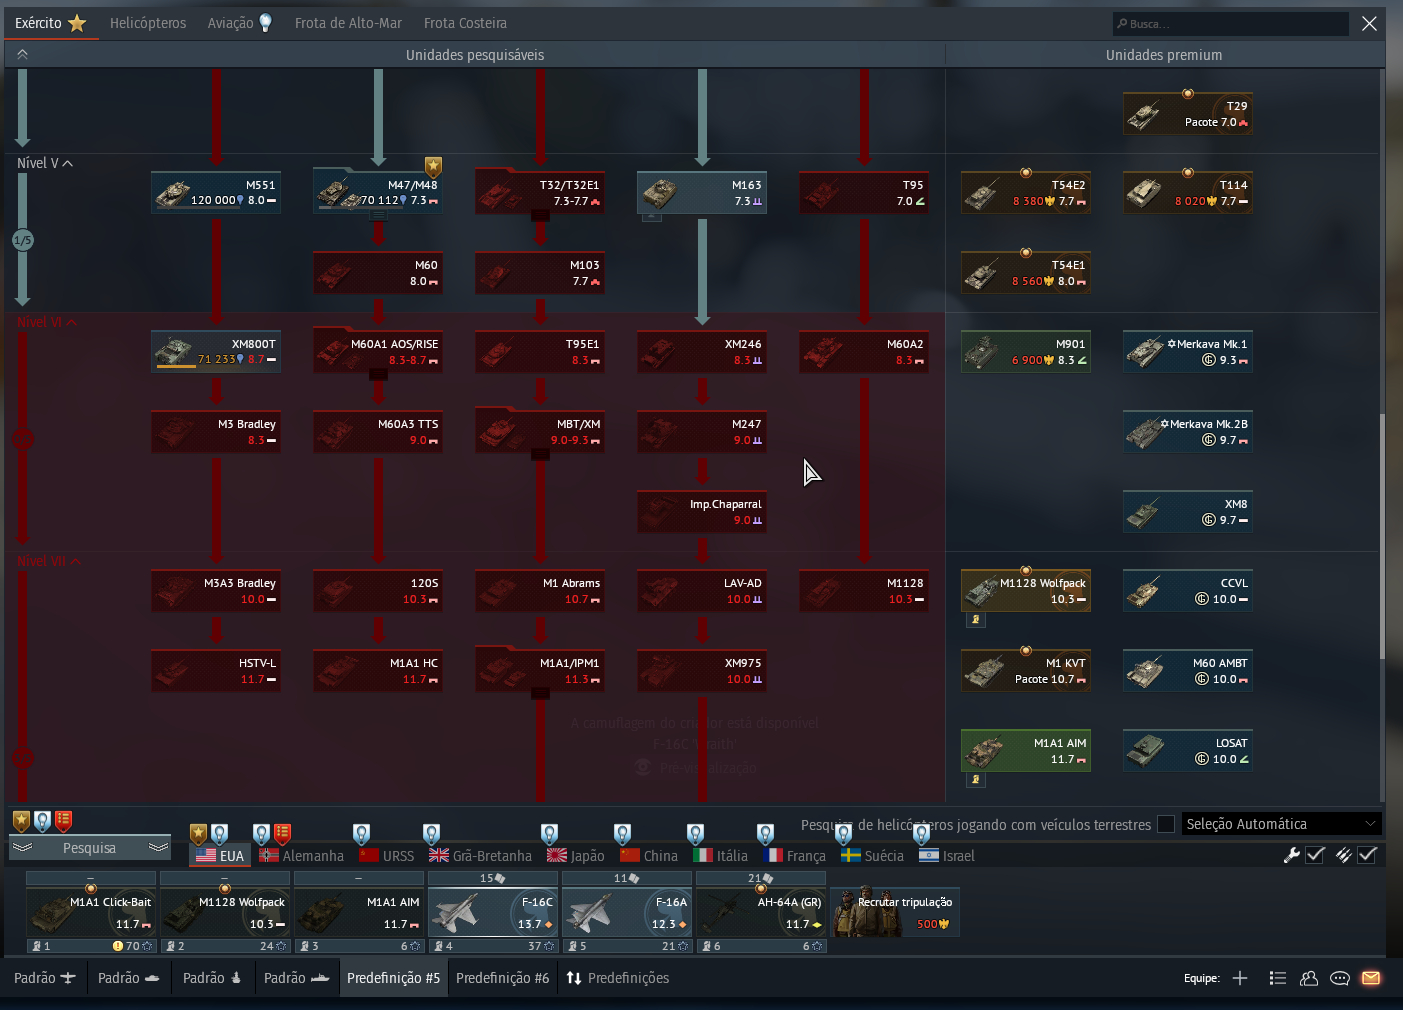Select the T114 premium vehicle
The image size is (1403, 1010).
point(1188,192)
